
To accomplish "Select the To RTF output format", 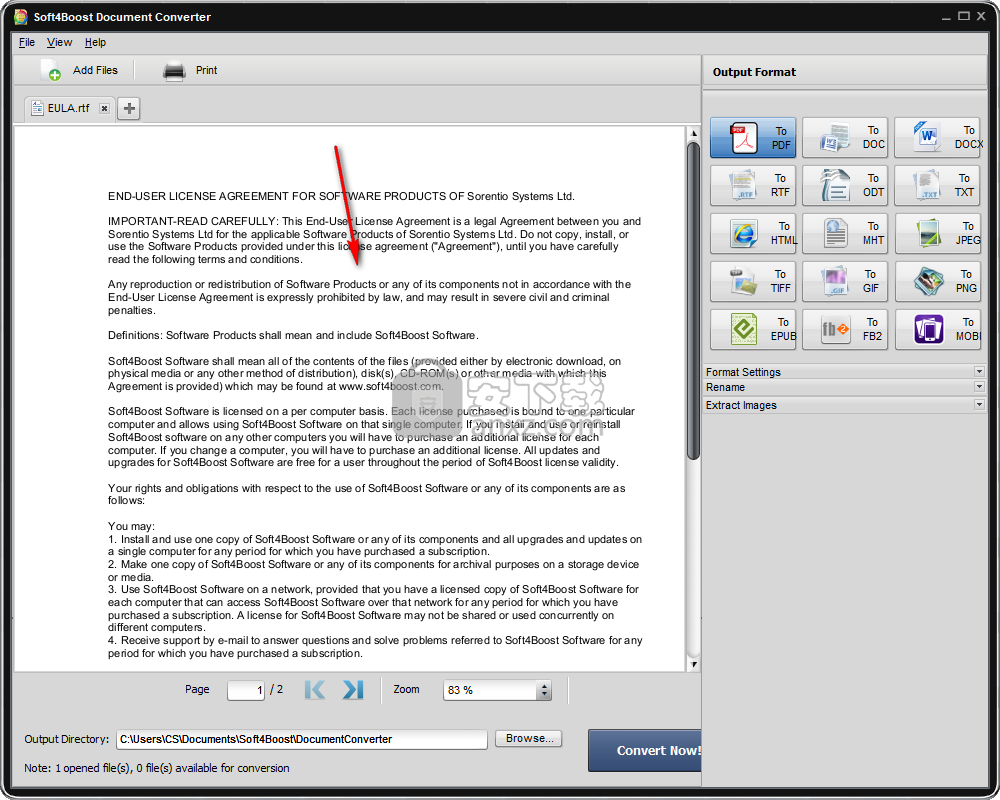I will 753,185.
